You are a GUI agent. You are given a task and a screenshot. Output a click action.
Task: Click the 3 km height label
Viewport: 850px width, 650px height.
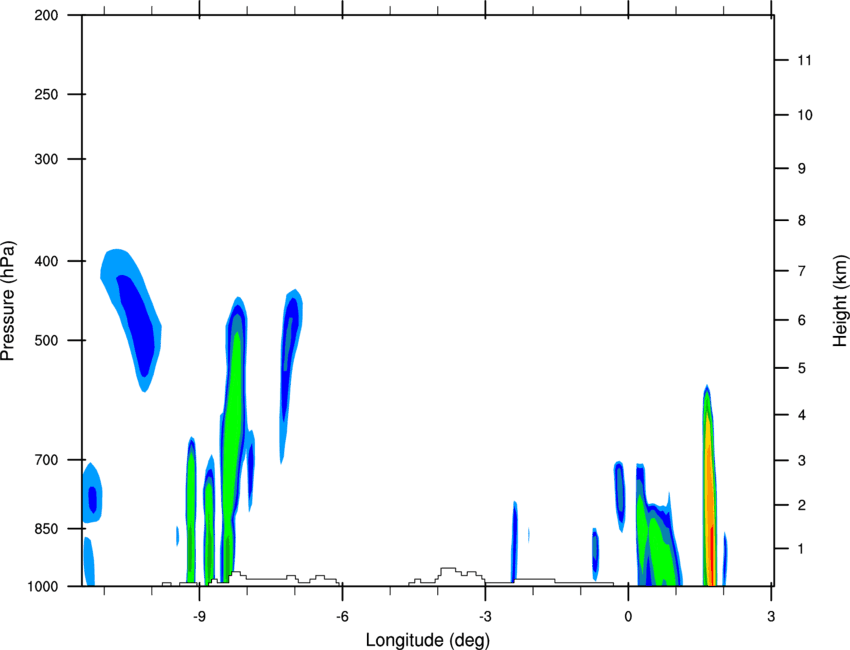pyautogui.click(x=801, y=460)
